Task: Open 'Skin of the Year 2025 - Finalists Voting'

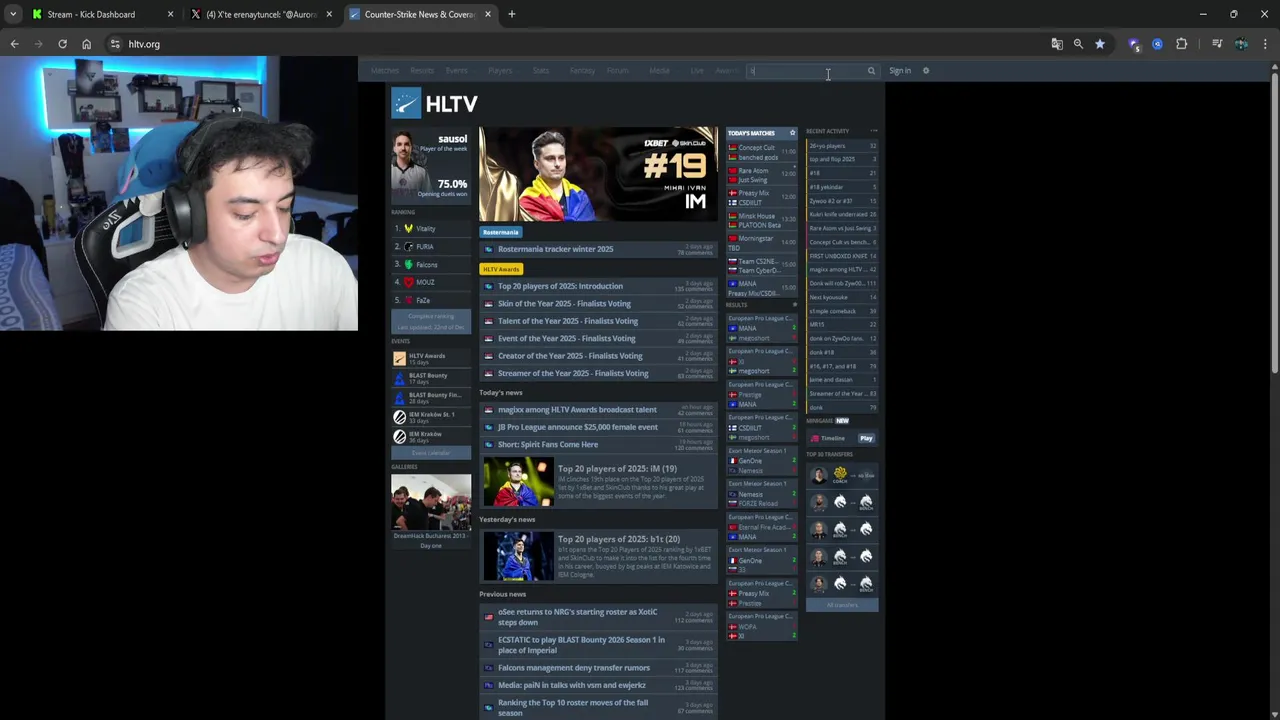Action: pos(599,304)
